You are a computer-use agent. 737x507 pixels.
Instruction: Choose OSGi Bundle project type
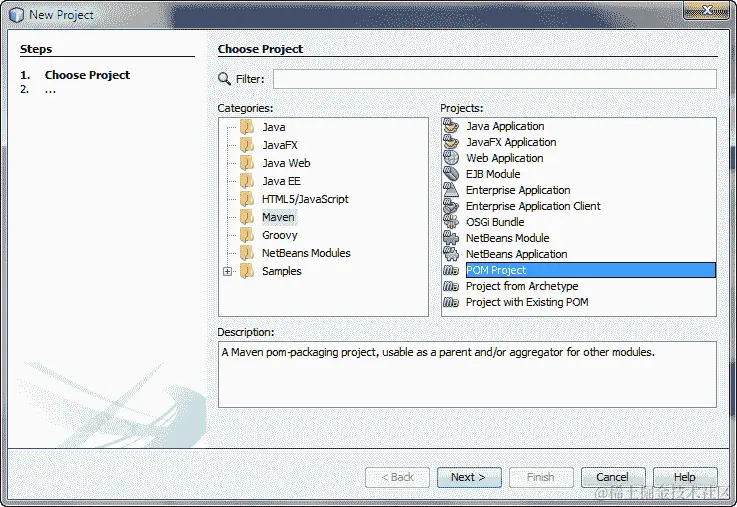pos(494,222)
